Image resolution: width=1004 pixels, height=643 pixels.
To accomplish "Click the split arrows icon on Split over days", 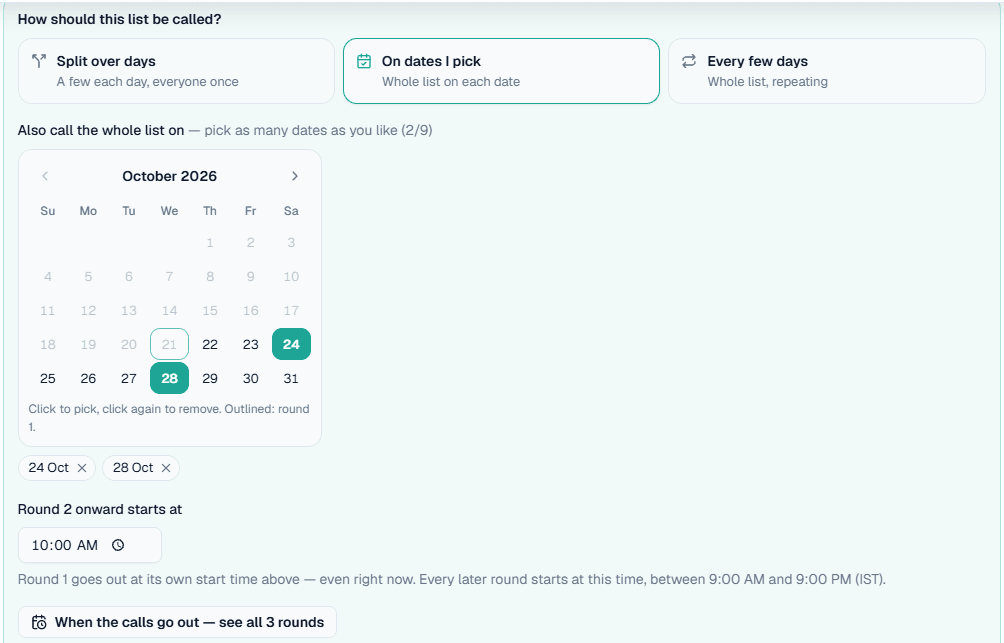I will click(39, 61).
